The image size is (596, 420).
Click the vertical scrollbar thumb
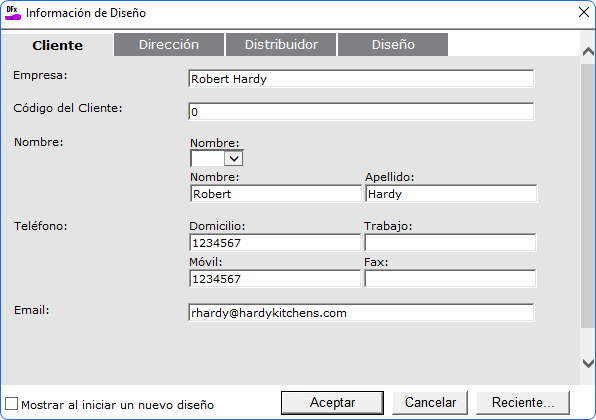tap(588, 196)
